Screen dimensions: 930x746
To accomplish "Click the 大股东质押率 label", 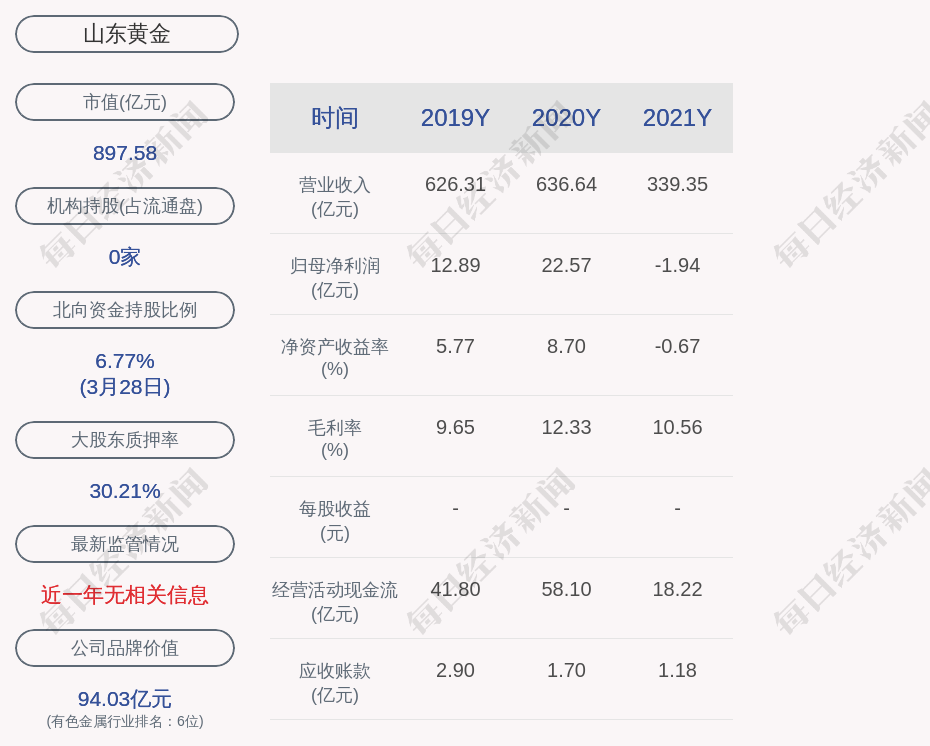I will 125,440.
